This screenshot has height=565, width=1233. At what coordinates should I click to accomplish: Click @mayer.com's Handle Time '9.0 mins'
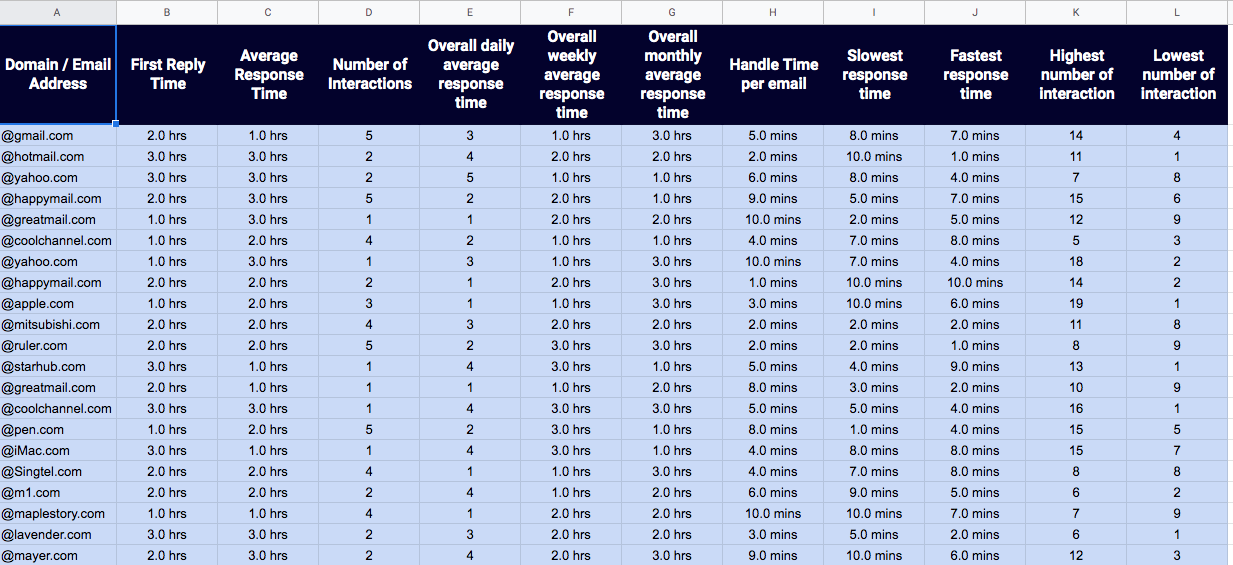tap(773, 555)
